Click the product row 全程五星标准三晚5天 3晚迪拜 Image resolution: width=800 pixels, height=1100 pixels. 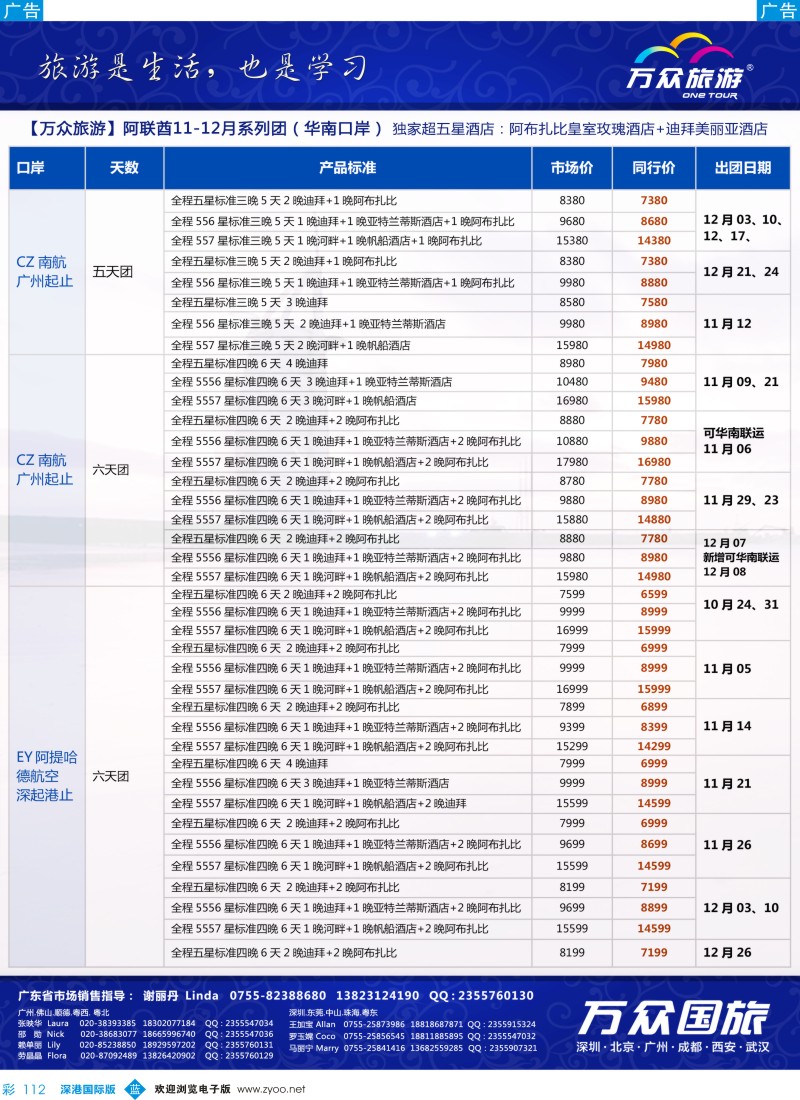click(x=250, y=303)
